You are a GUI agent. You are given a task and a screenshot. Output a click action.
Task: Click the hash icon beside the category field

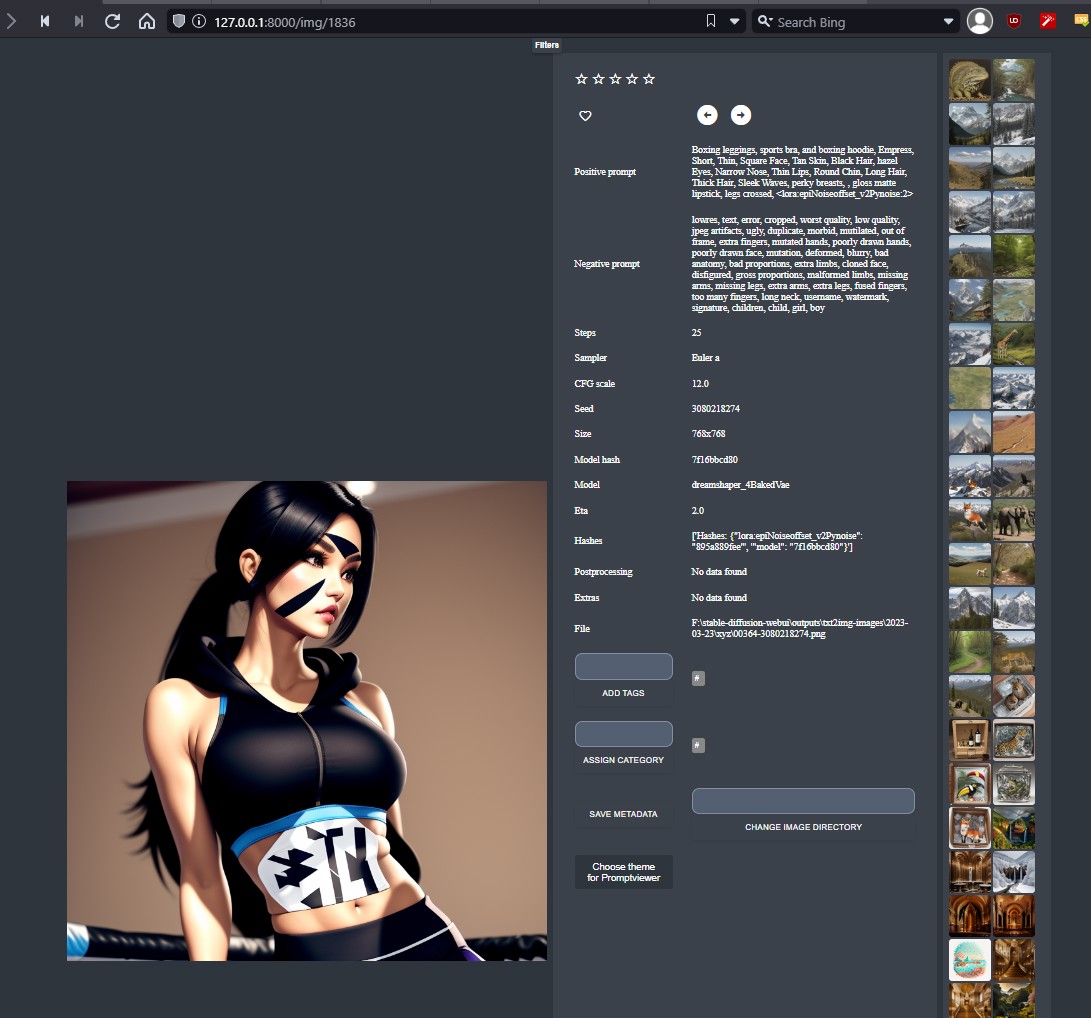pyautogui.click(x=698, y=745)
